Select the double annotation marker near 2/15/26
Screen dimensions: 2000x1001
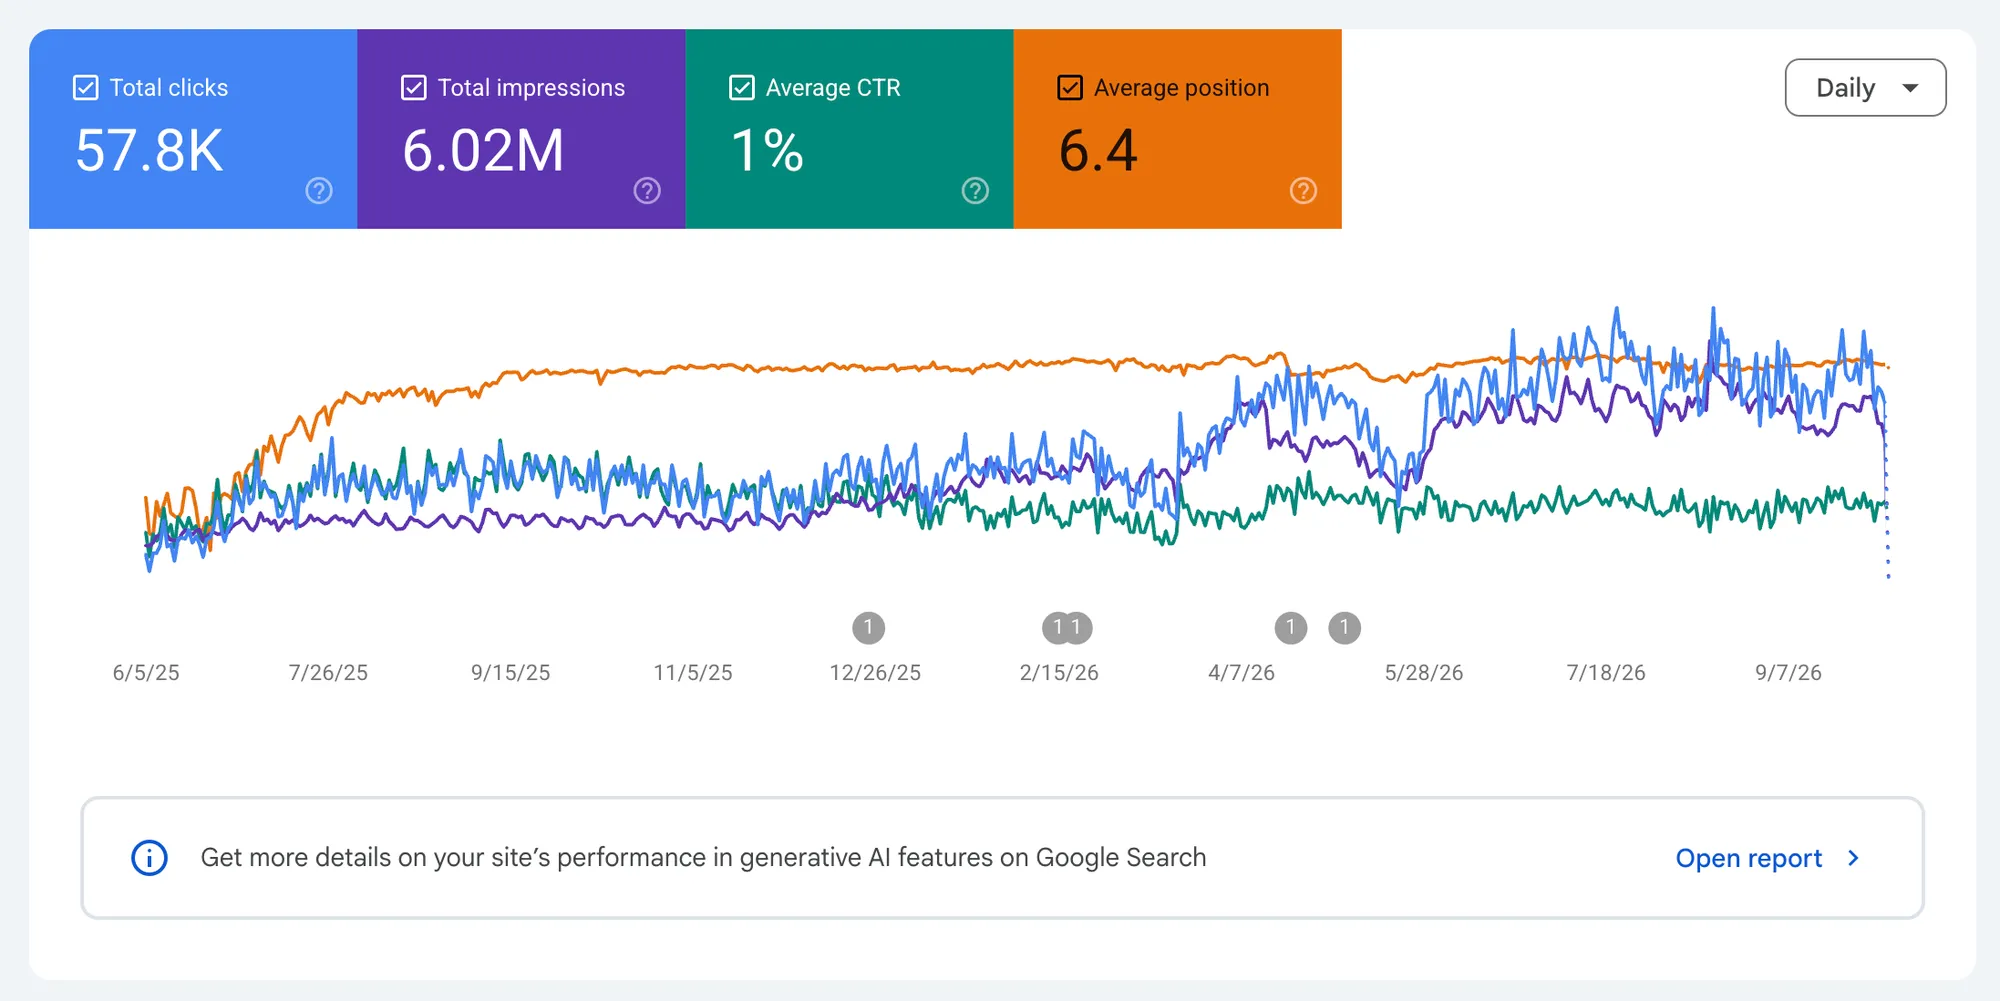[x=1067, y=628]
